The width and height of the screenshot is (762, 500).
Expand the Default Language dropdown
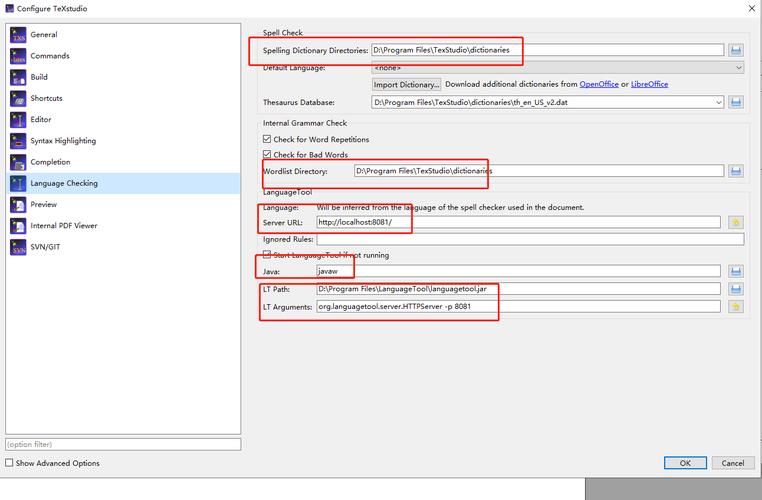(x=557, y=68)
